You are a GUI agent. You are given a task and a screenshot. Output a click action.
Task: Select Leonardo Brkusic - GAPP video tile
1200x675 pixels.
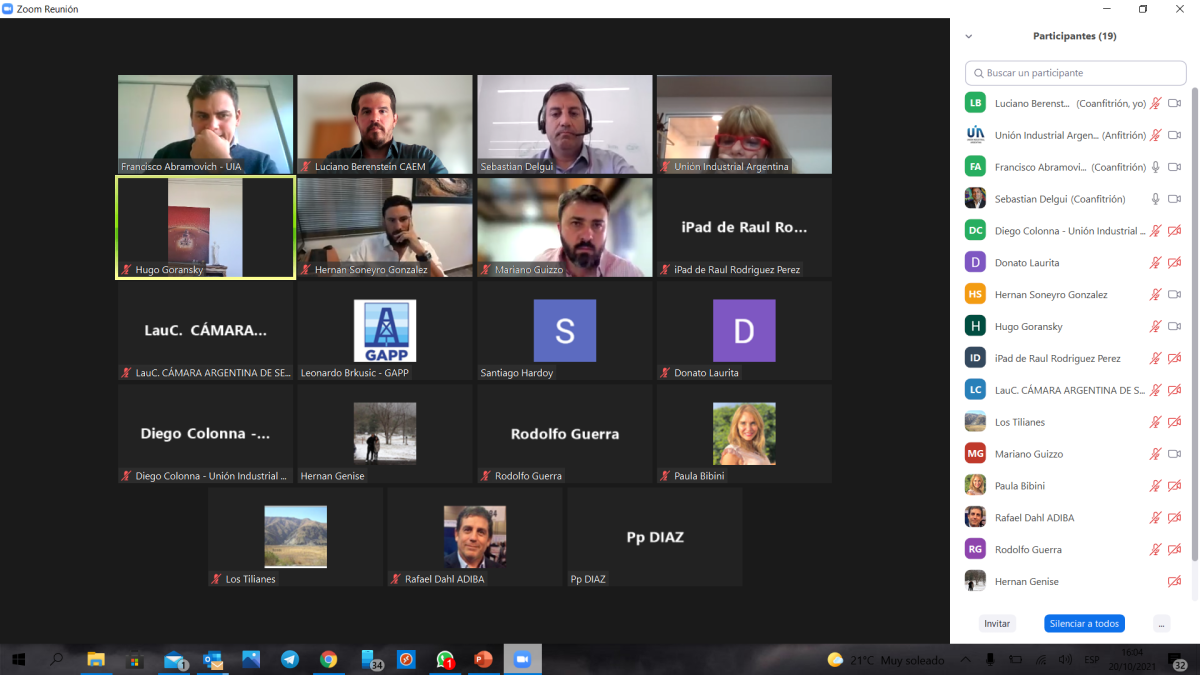pos(385,331)
